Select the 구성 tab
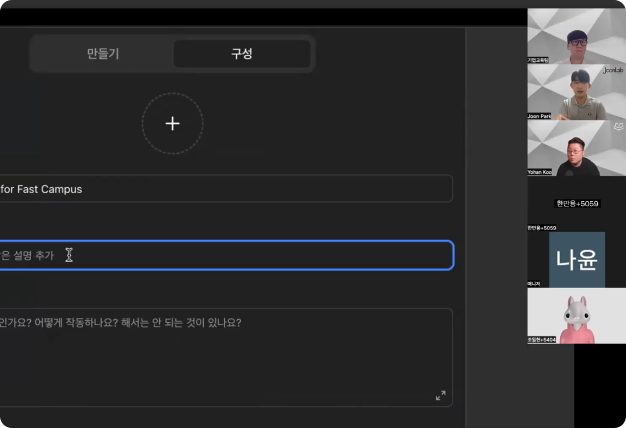 pyautogui.click(x=242, y=54)
